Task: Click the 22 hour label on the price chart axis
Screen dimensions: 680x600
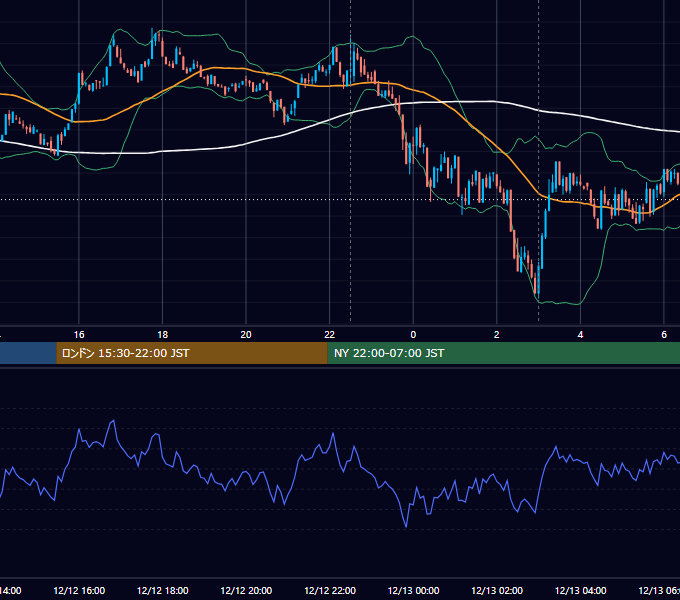Action: click(x=330, y=335)
